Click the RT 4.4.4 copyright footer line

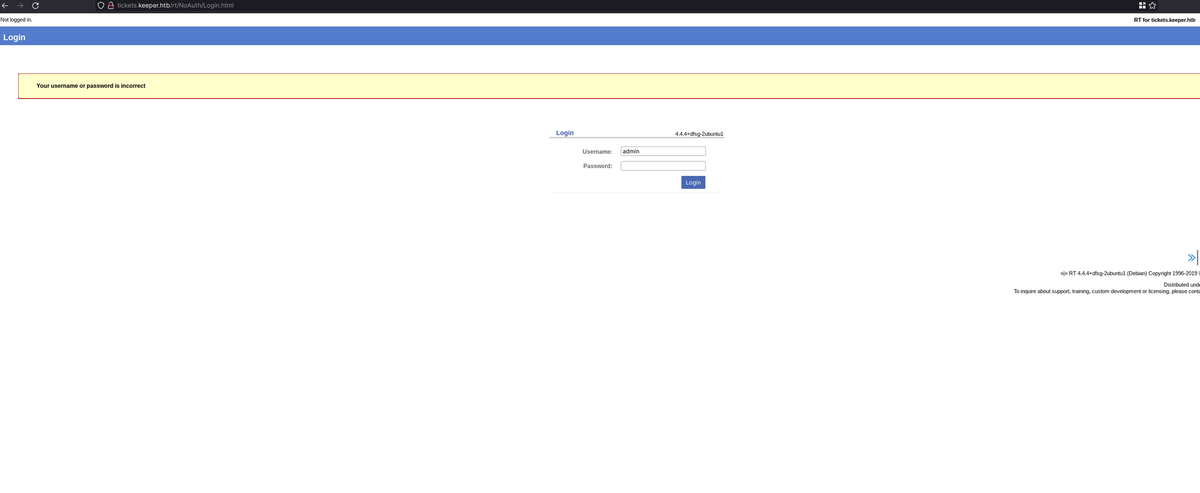pos(1129,273)
